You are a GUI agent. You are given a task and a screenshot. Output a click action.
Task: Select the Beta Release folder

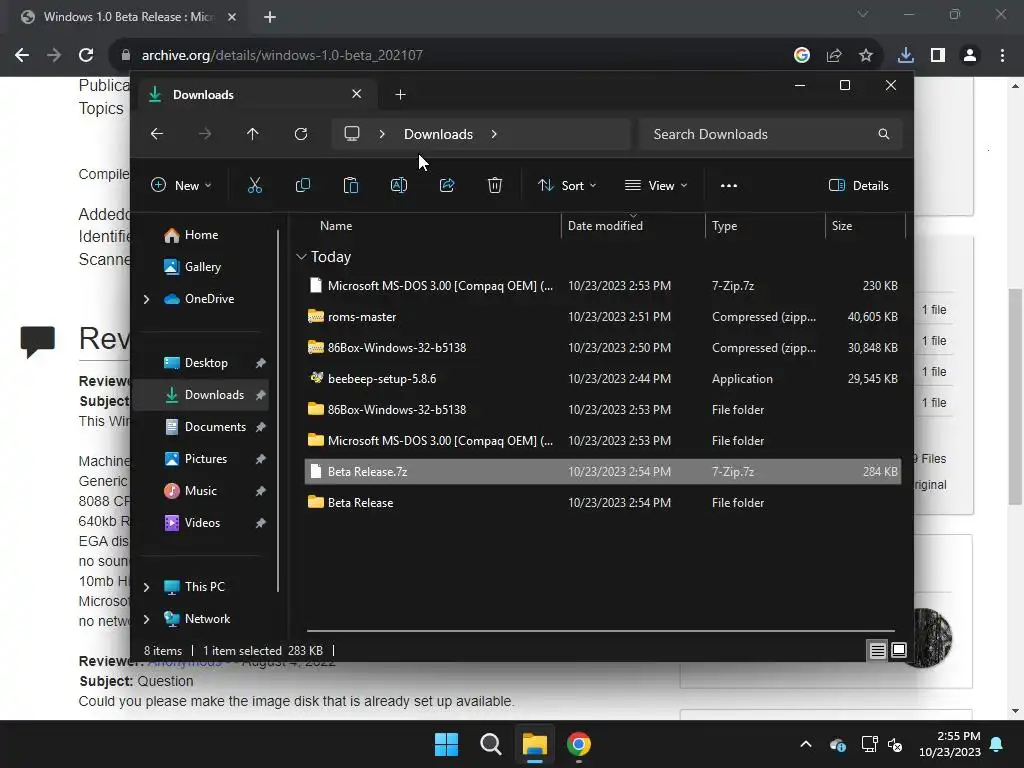pyautogui.click(x=602, y=503)
